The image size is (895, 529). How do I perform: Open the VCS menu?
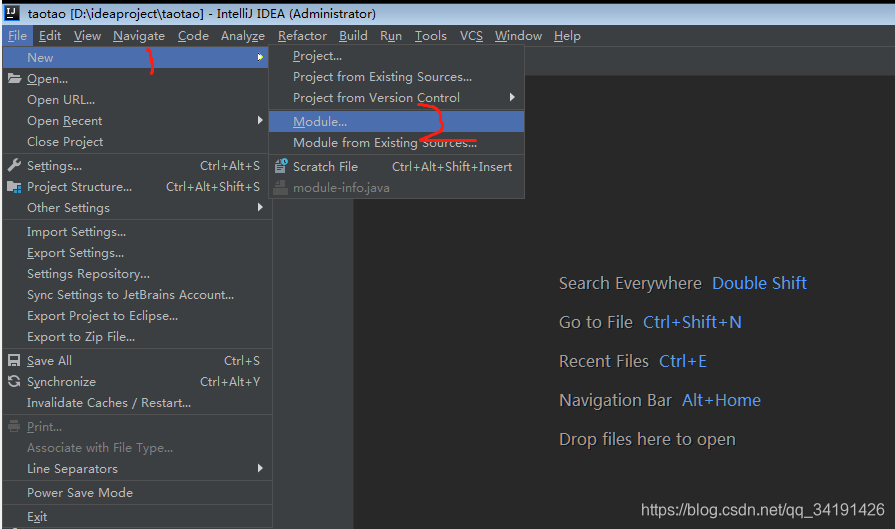471,35
